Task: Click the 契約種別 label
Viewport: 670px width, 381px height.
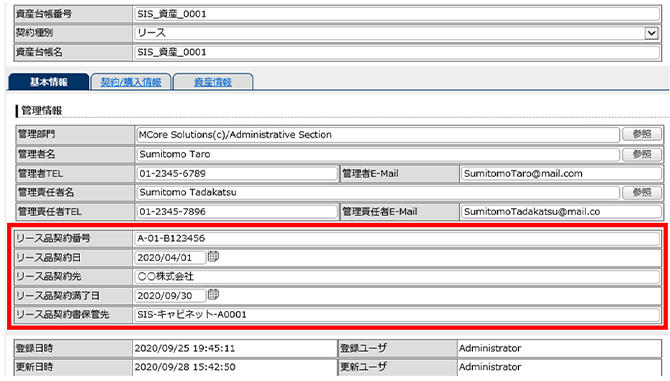Action: click(34, 32)
